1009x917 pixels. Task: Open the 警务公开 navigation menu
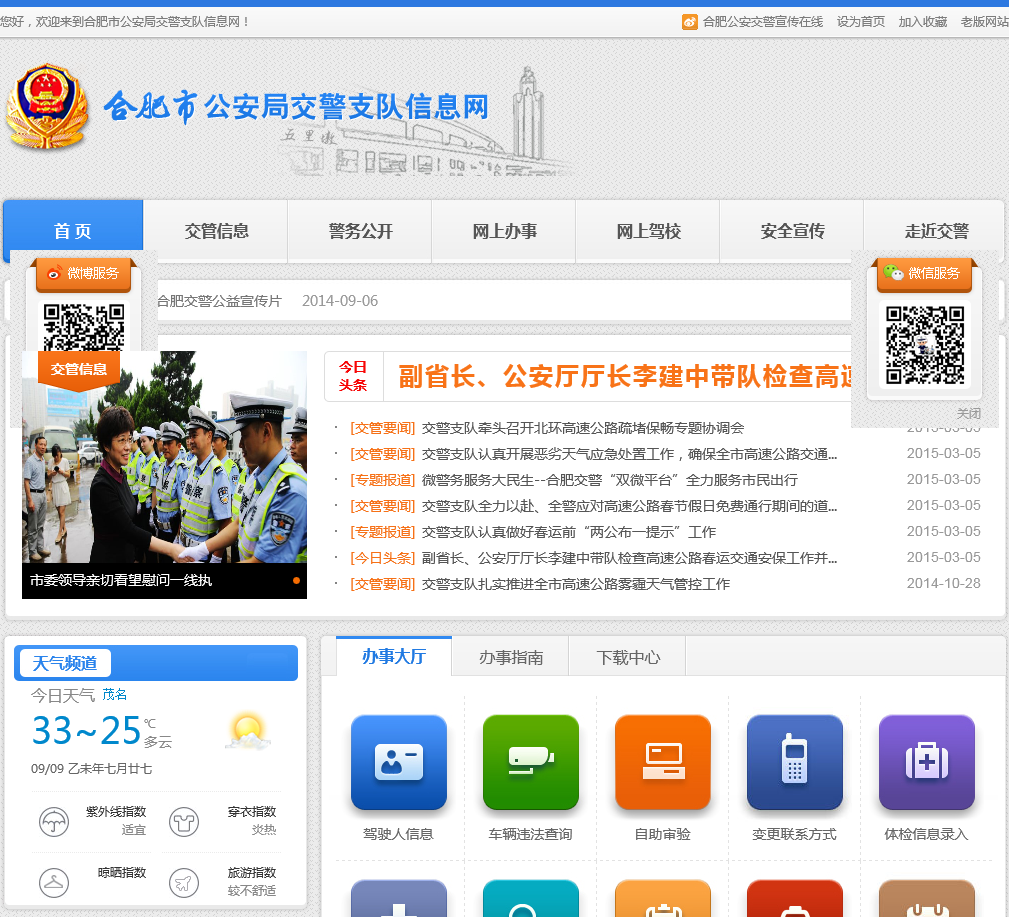pos(360,230)
